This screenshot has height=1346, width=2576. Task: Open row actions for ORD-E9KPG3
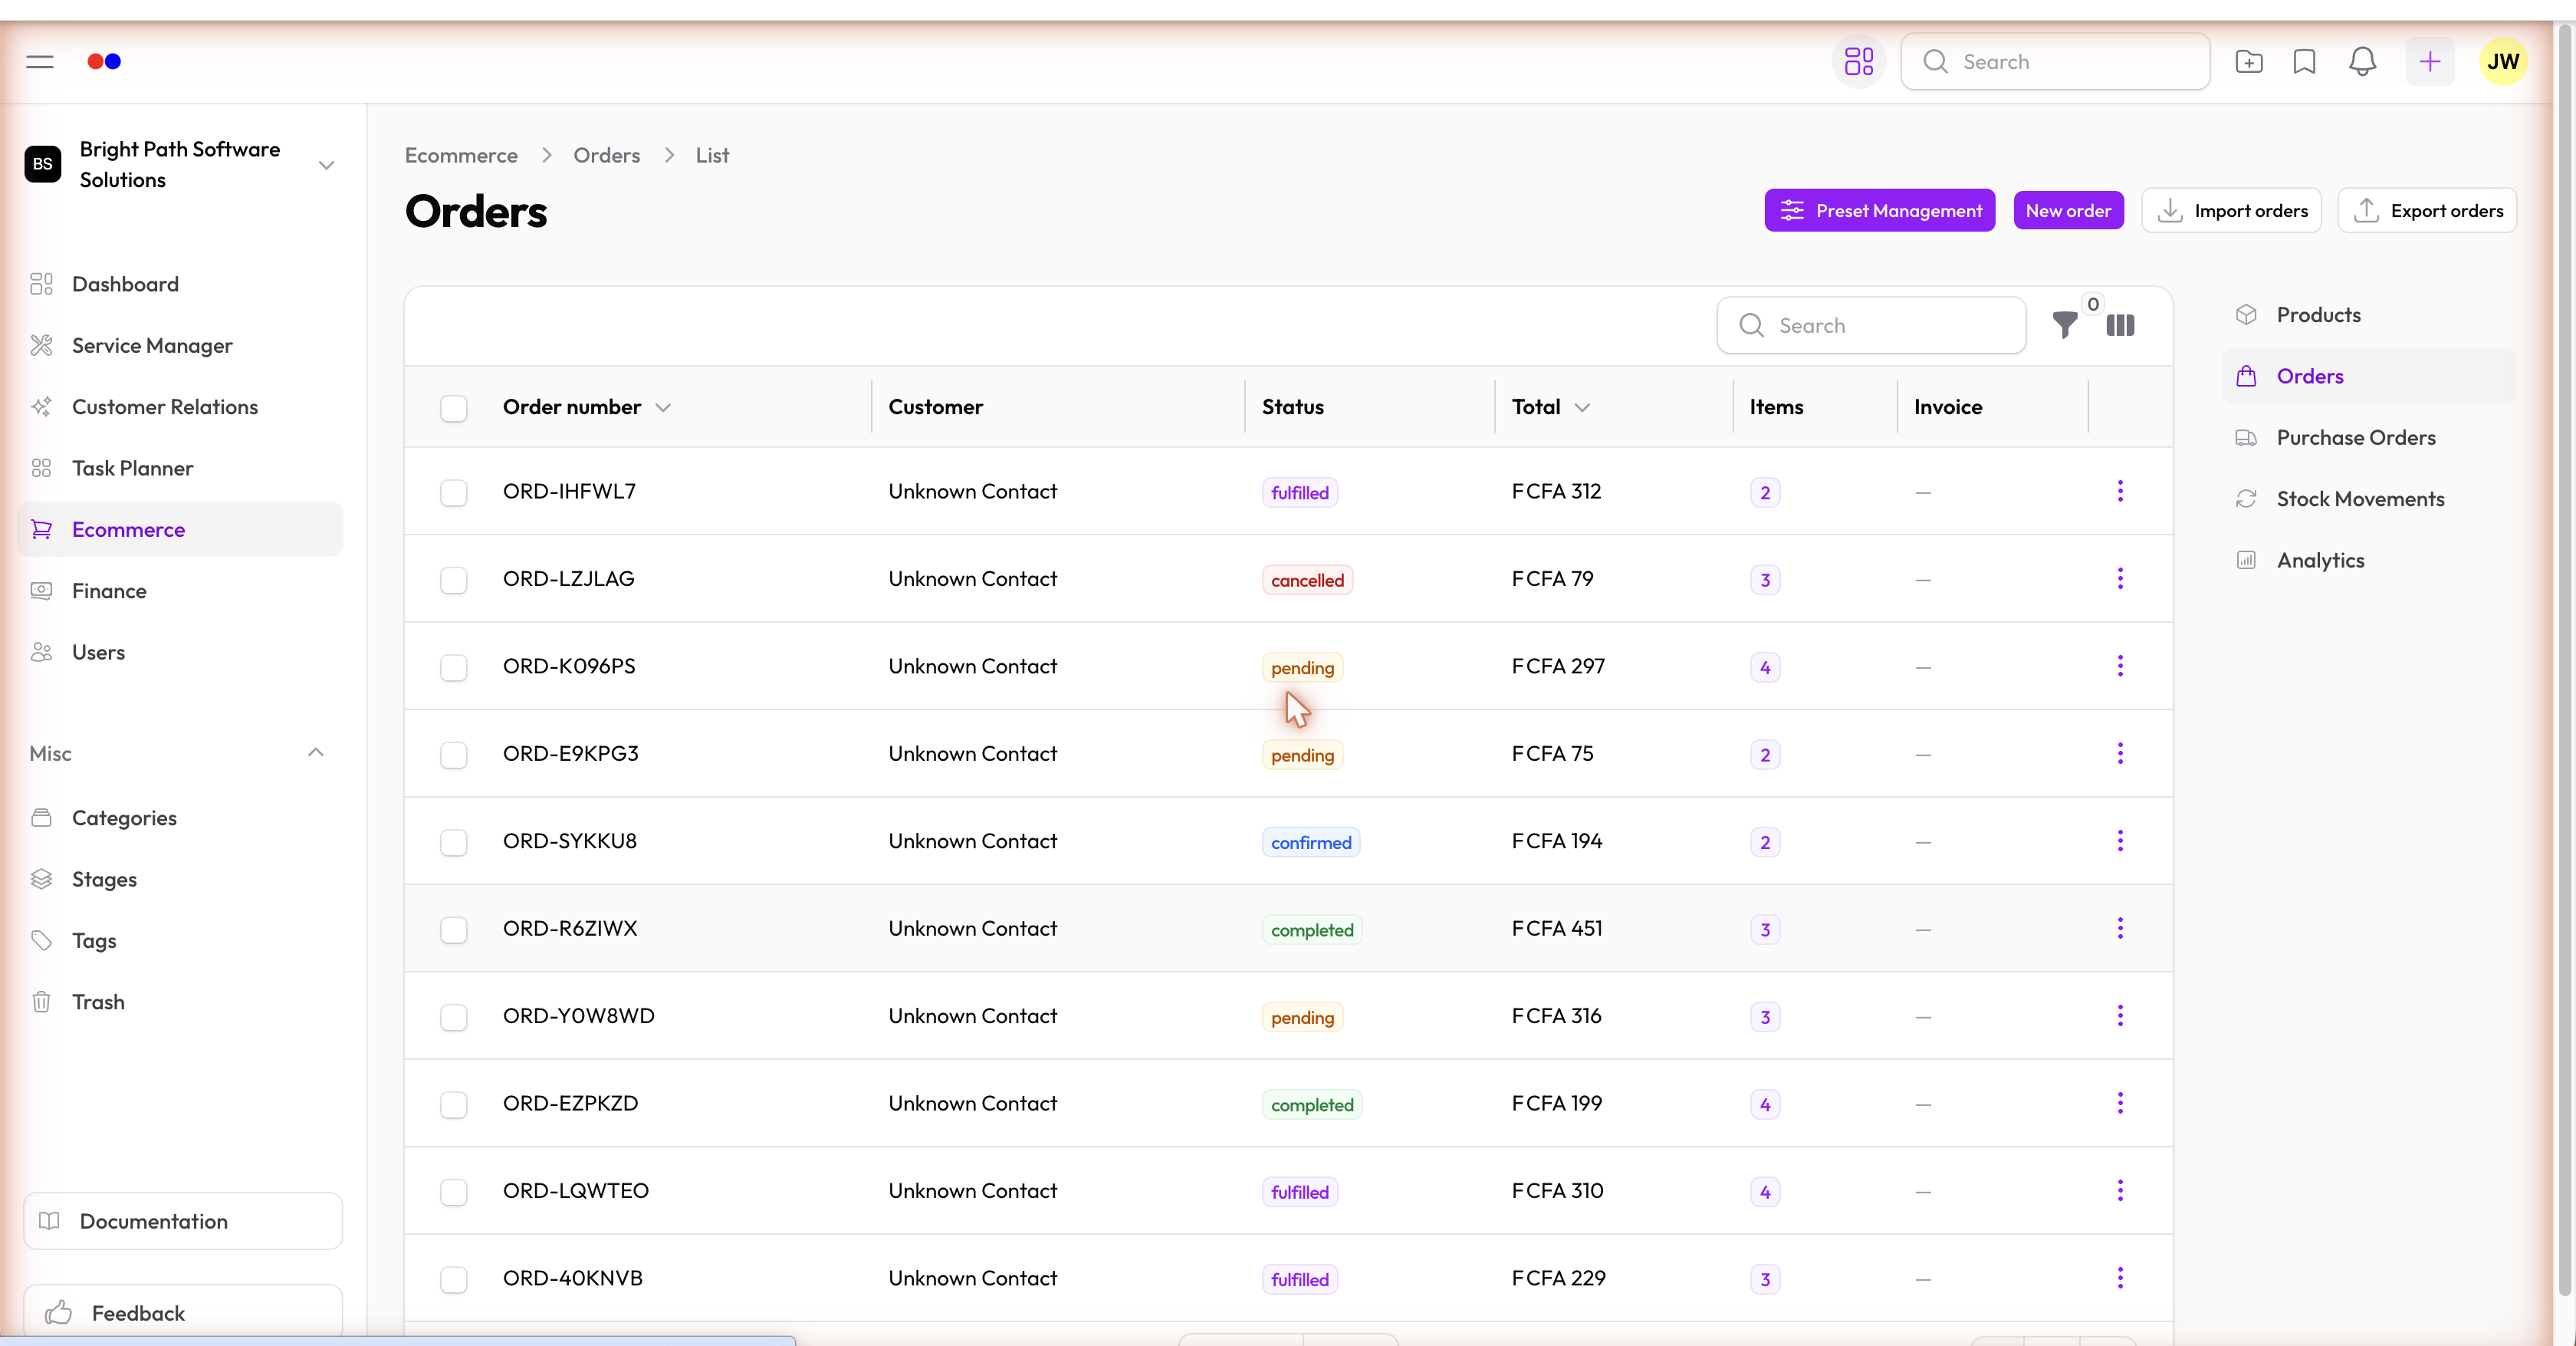pos(2119,754)
